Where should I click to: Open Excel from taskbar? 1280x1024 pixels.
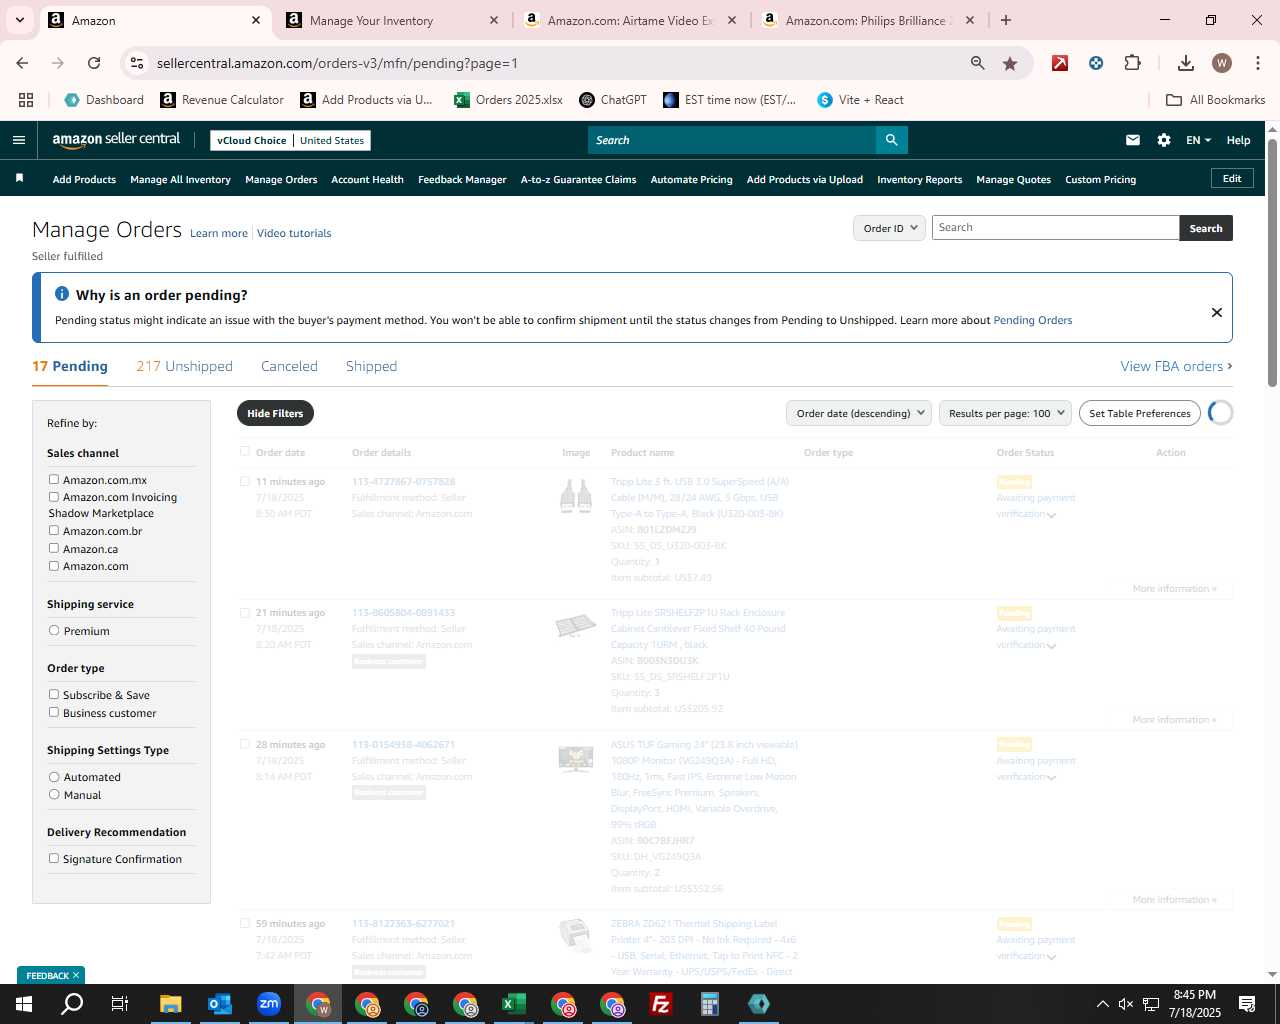(514, 1004)
